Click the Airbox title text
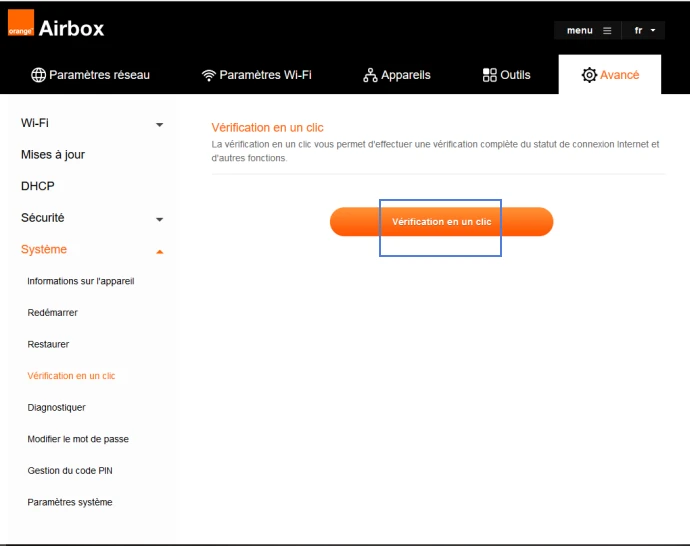 point(71,29)
